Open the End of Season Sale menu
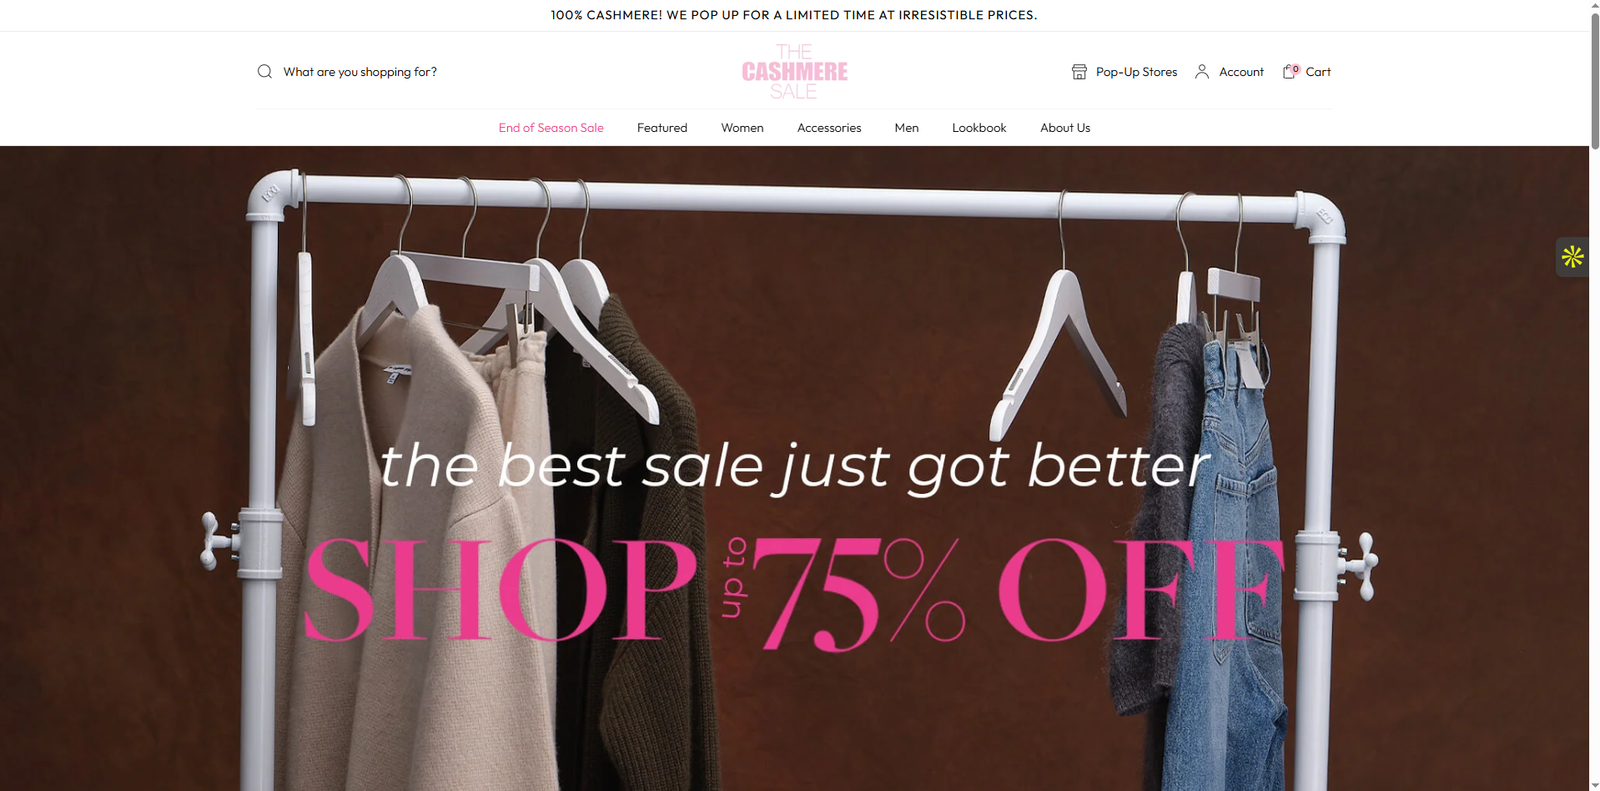The image size is (1600, 791). (x=551, y=128)
